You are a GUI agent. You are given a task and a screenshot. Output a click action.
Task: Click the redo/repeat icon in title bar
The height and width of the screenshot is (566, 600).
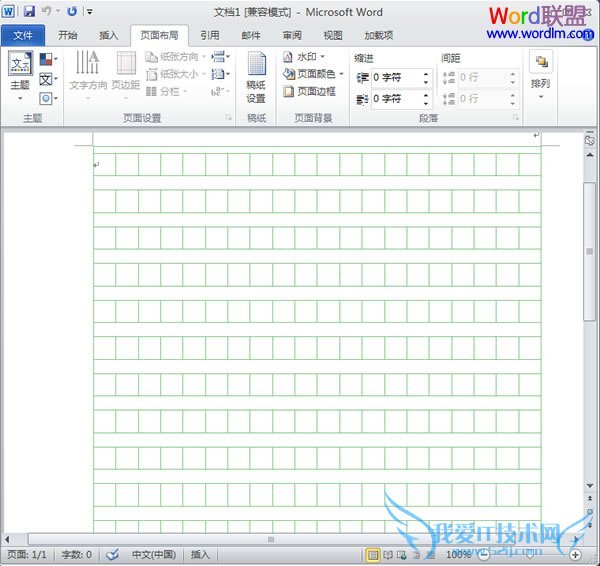pyautogui.click(x=72, y=11)
